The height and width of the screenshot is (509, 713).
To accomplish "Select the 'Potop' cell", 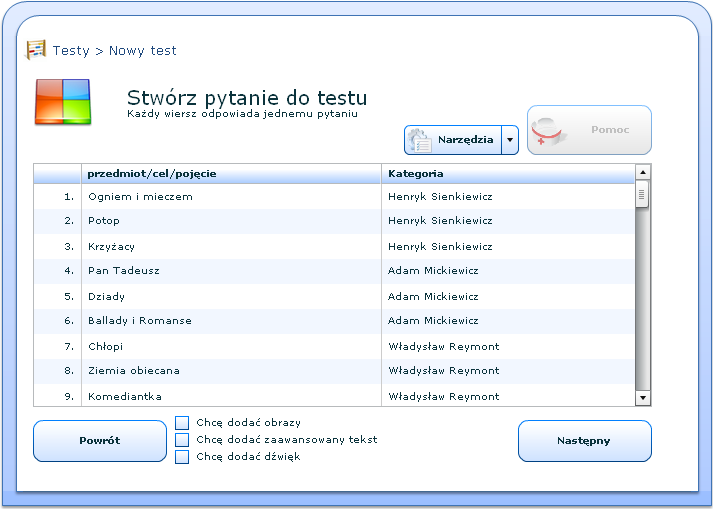I will pos(231,221).
